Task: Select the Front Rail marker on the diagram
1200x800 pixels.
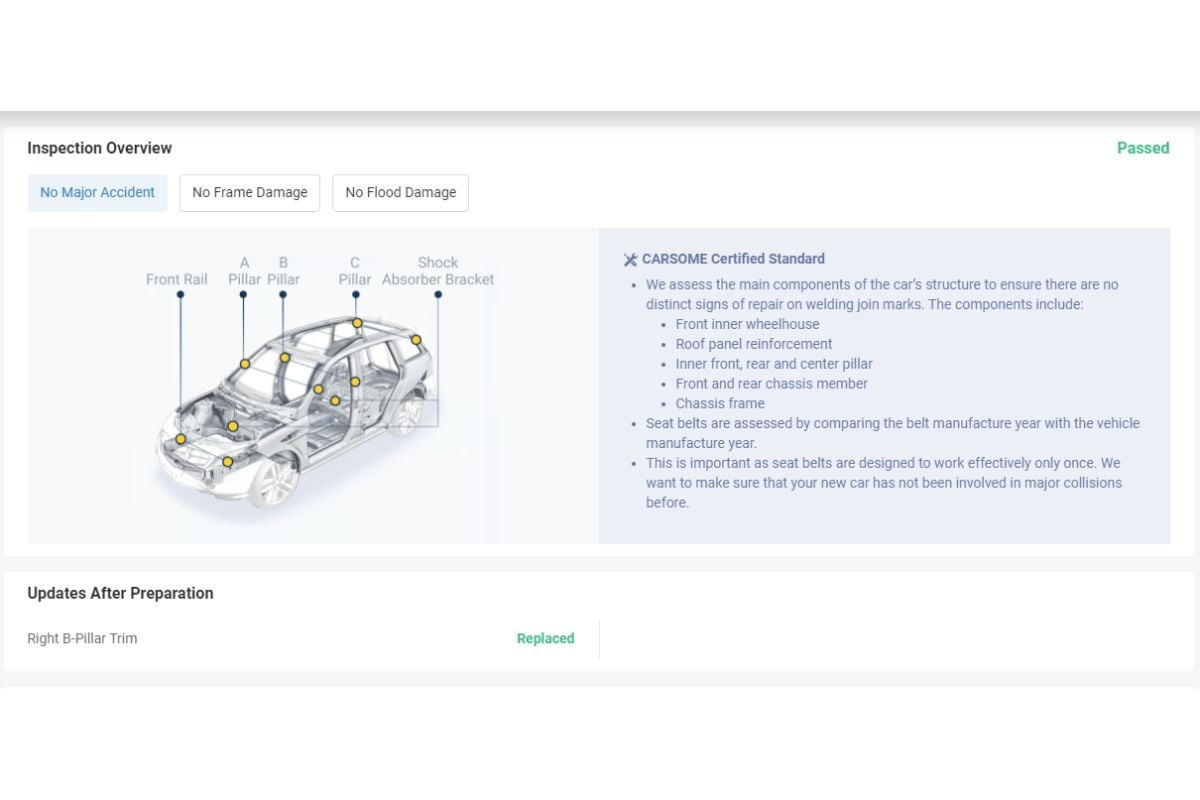Action: pos(181,441)
